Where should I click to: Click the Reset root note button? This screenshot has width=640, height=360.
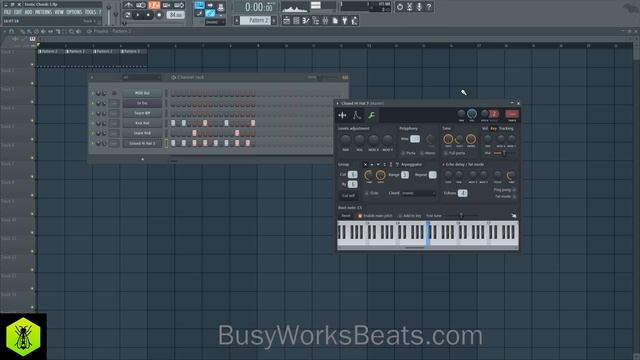point(346,216)
